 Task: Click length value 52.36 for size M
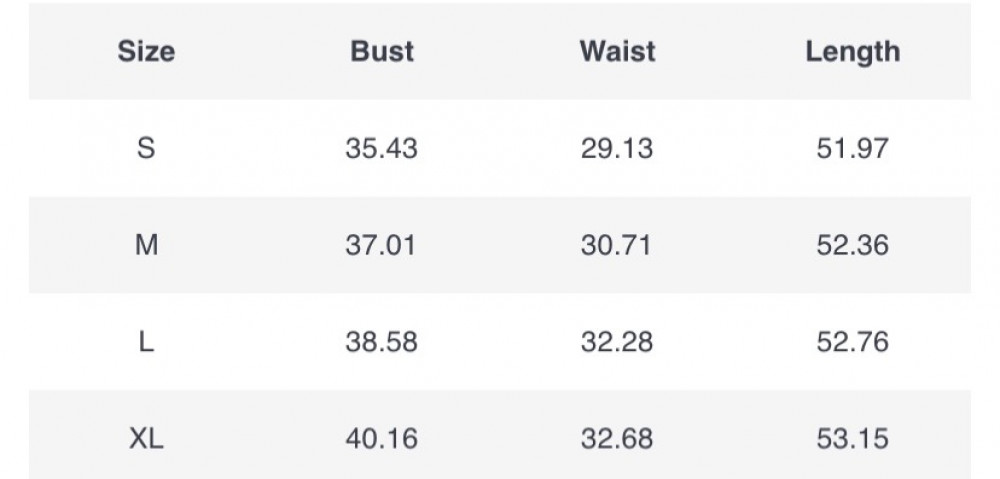click(x=852, y=245)
